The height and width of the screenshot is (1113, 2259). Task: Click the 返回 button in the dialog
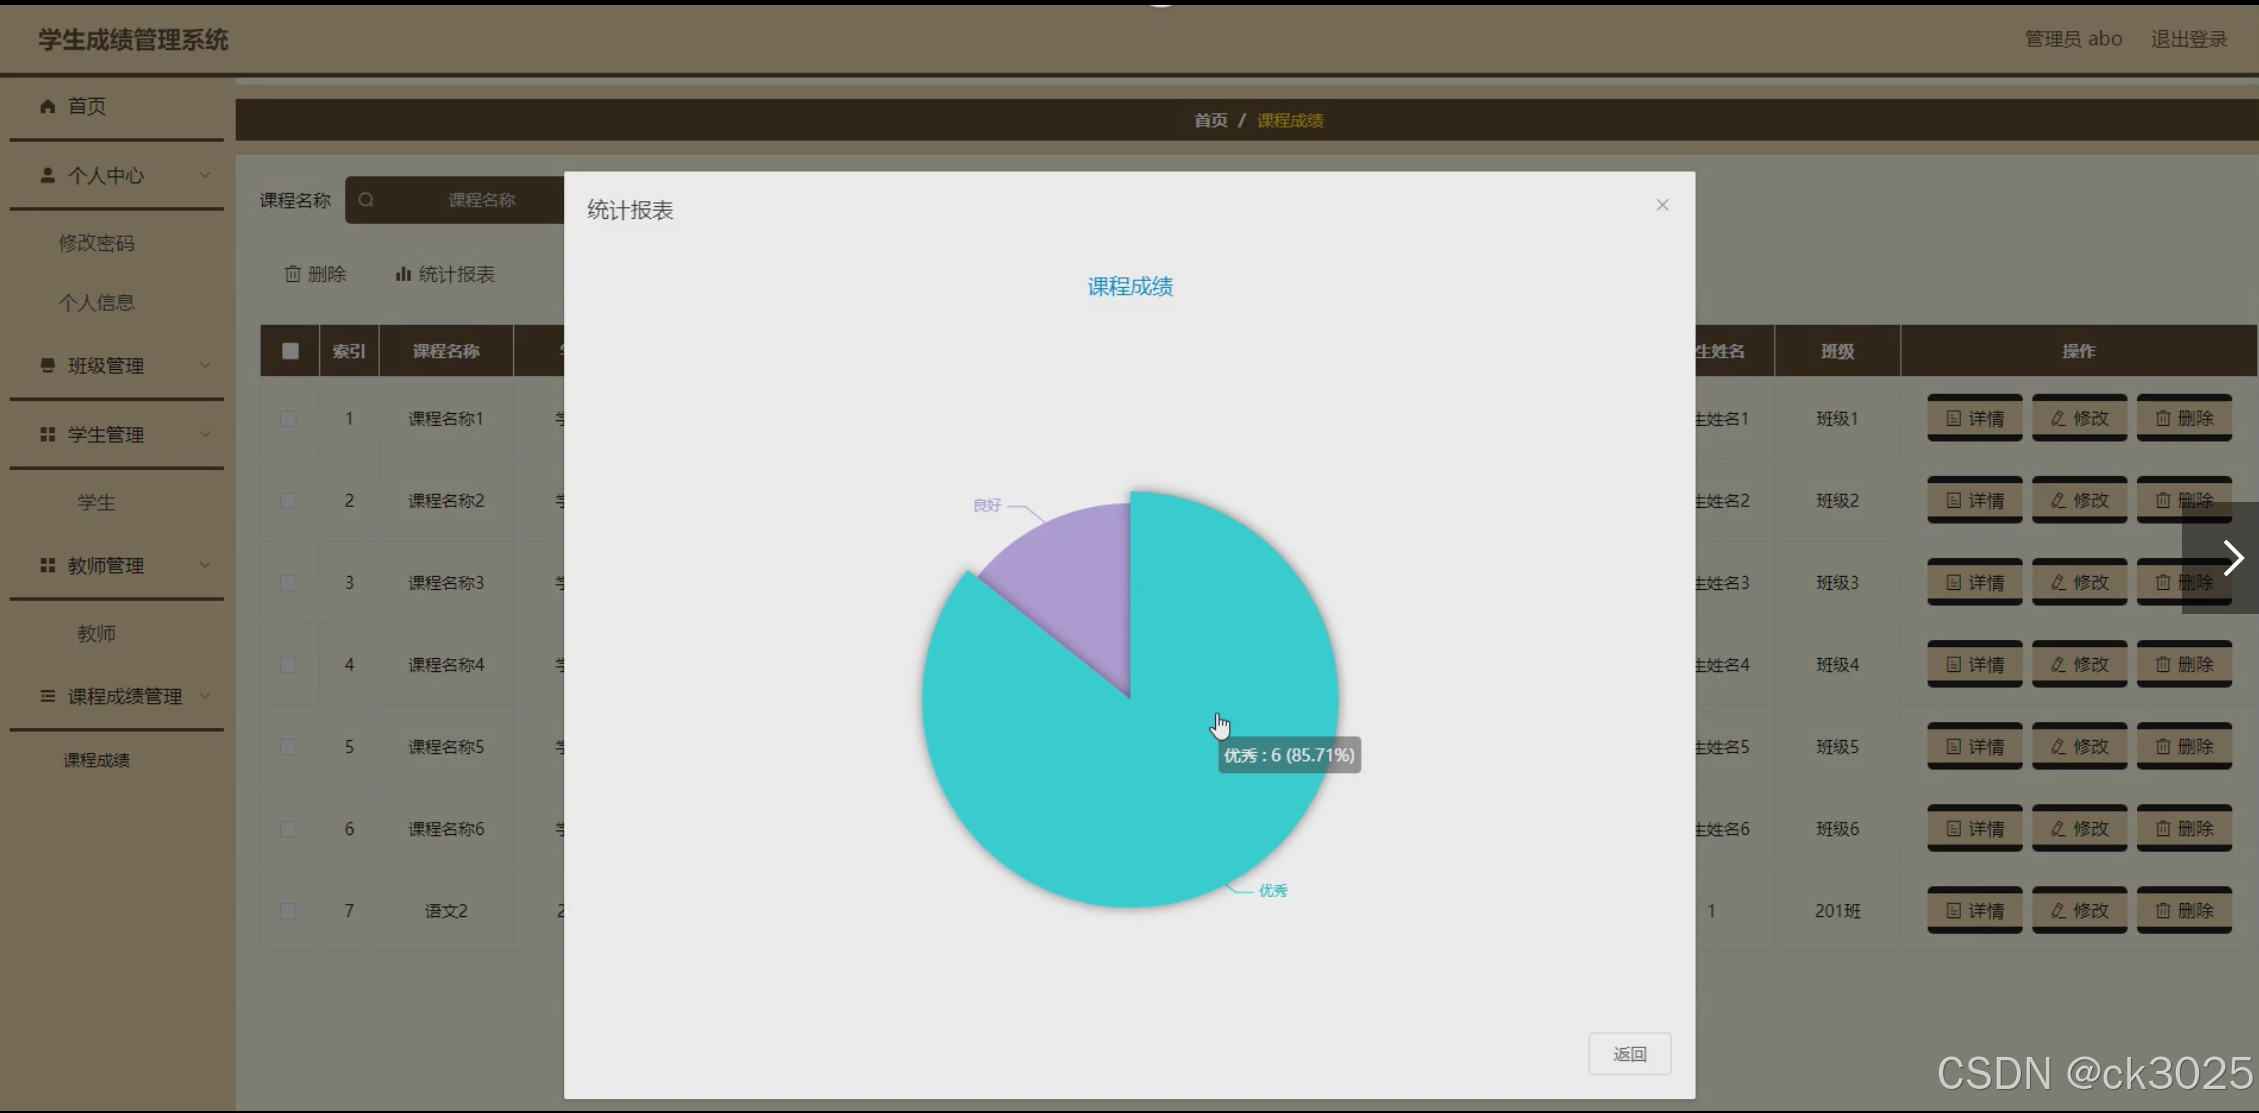pos(1629,1054)
